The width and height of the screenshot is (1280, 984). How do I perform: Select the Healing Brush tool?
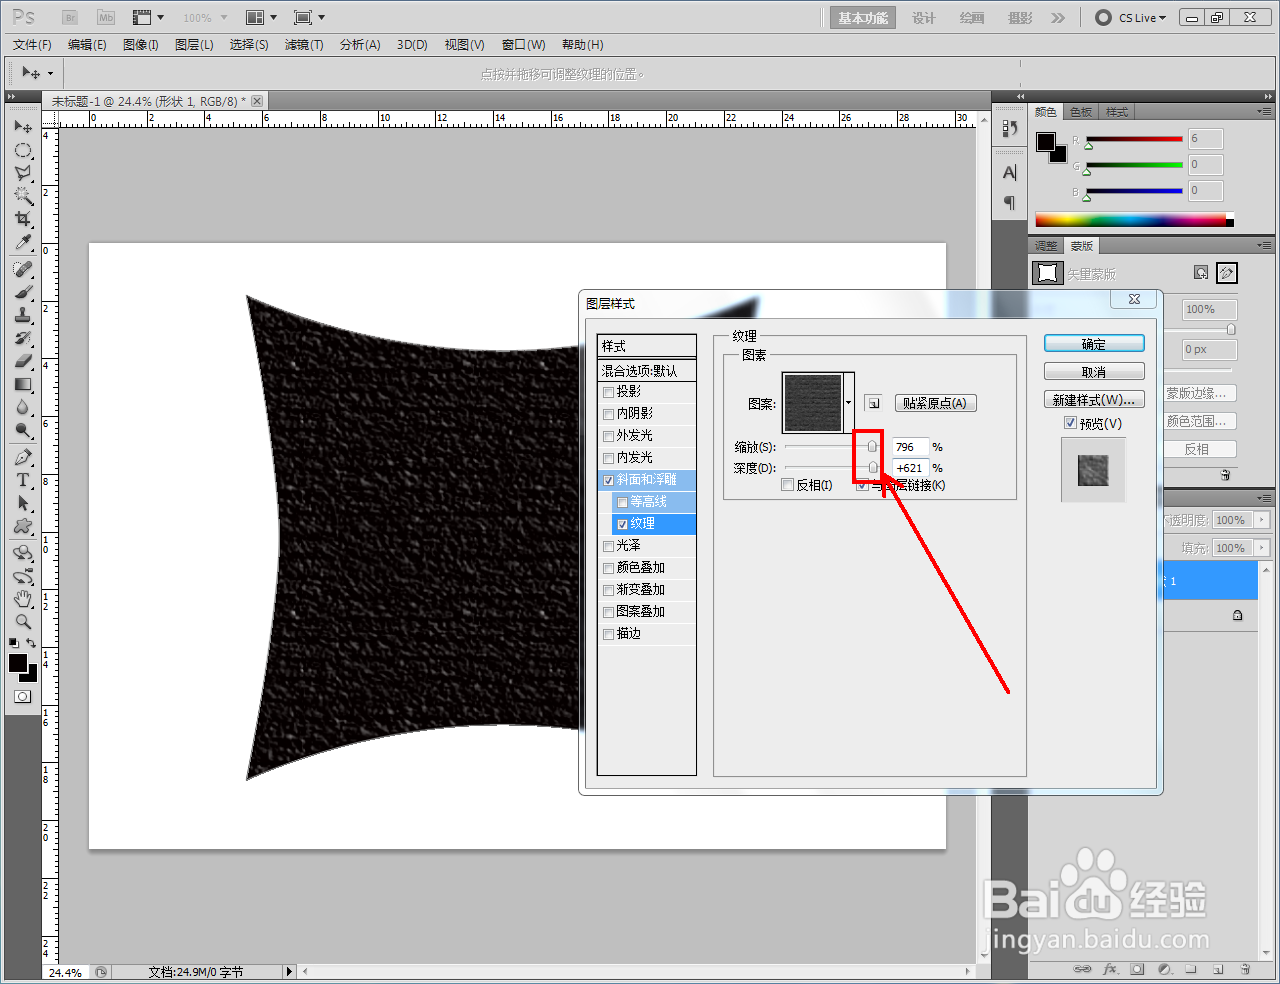(23, 269)
